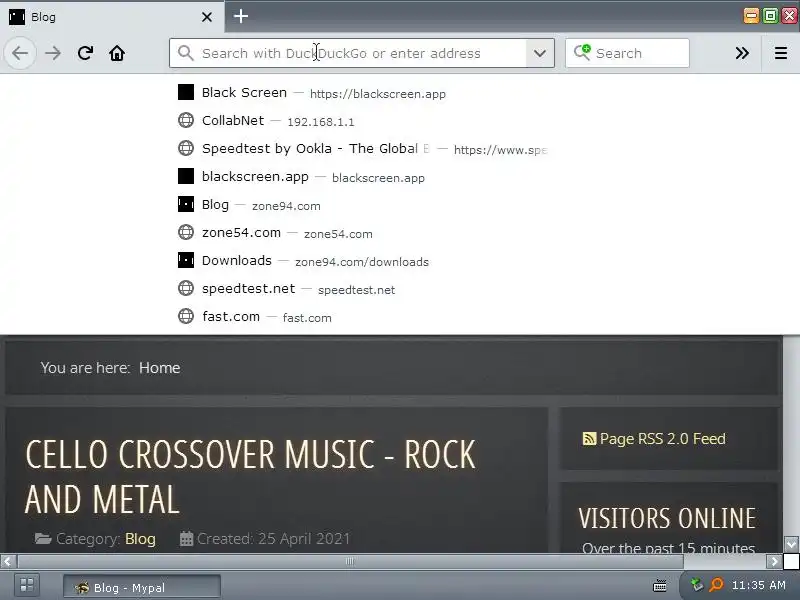This screenshot has height=600, width=800.
Task: Click globe icon beside CollabNet
Action: [x=186, y=120]
